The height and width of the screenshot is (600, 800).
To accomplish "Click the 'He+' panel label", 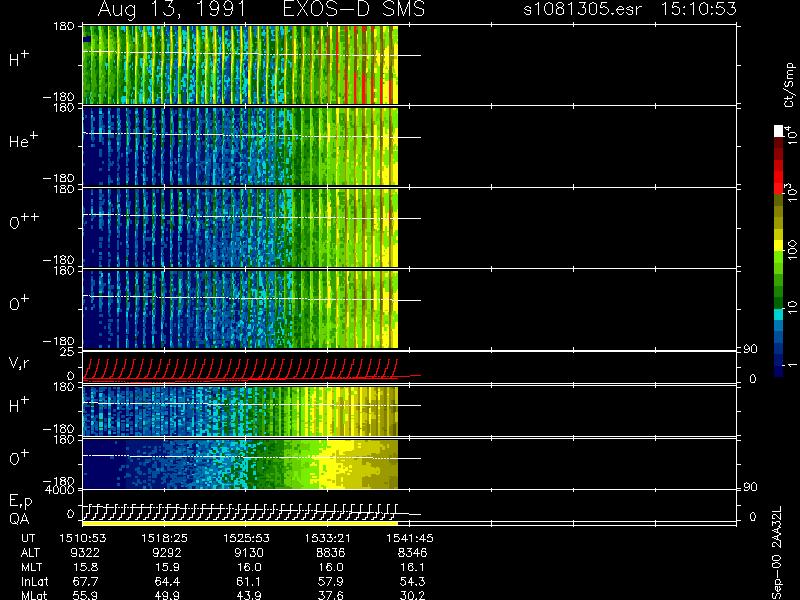I will point(23,140).
